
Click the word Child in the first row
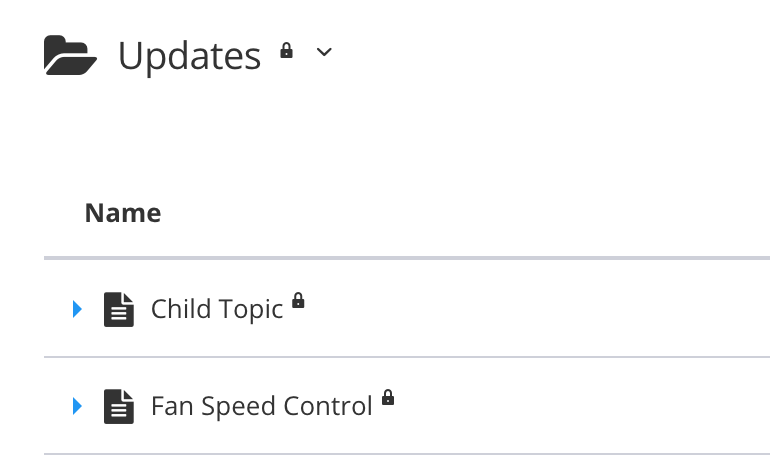click(175, 310)
